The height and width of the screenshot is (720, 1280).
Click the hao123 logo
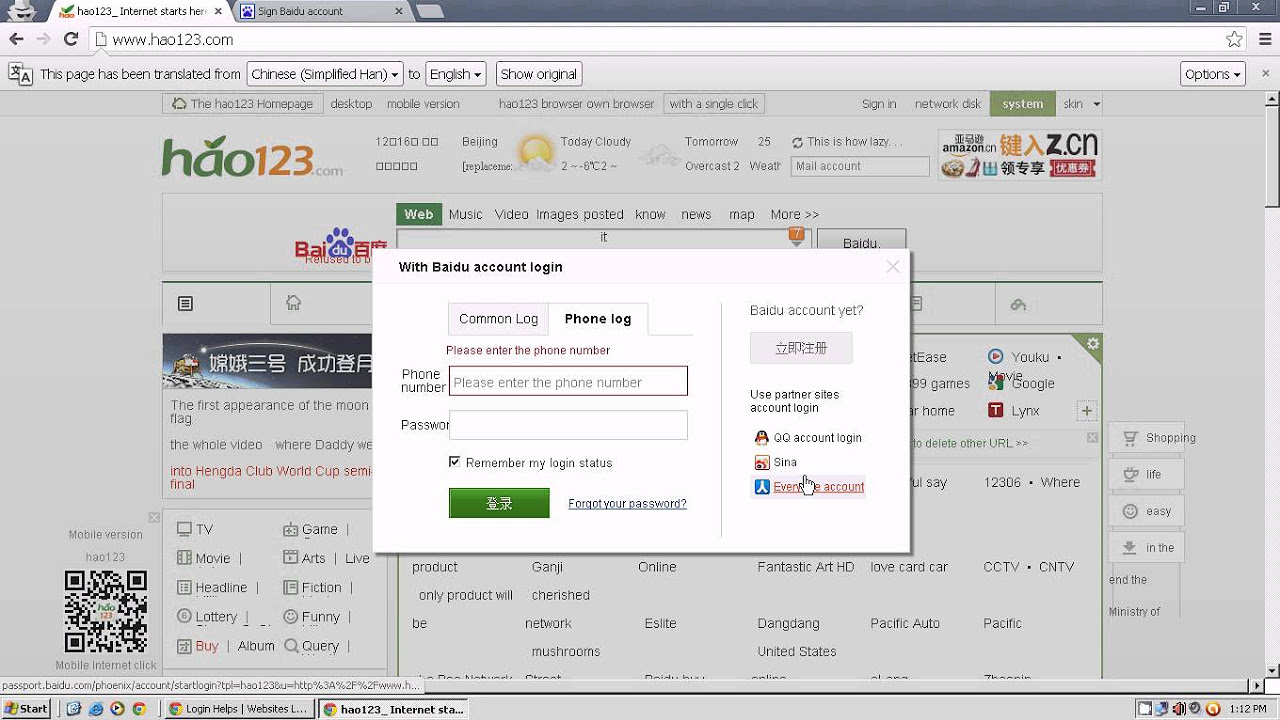tap(252, 157)
